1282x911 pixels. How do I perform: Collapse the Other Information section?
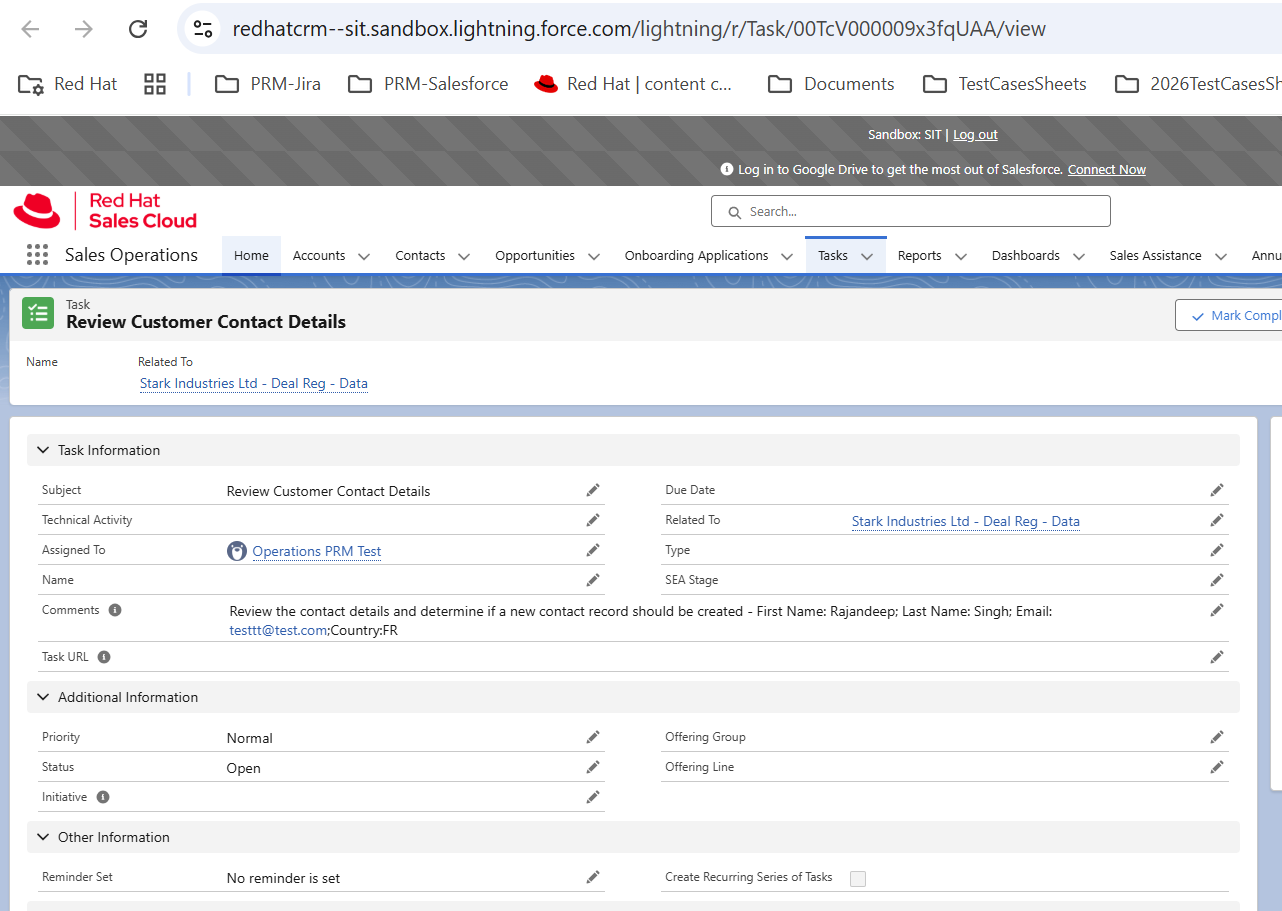43,837
